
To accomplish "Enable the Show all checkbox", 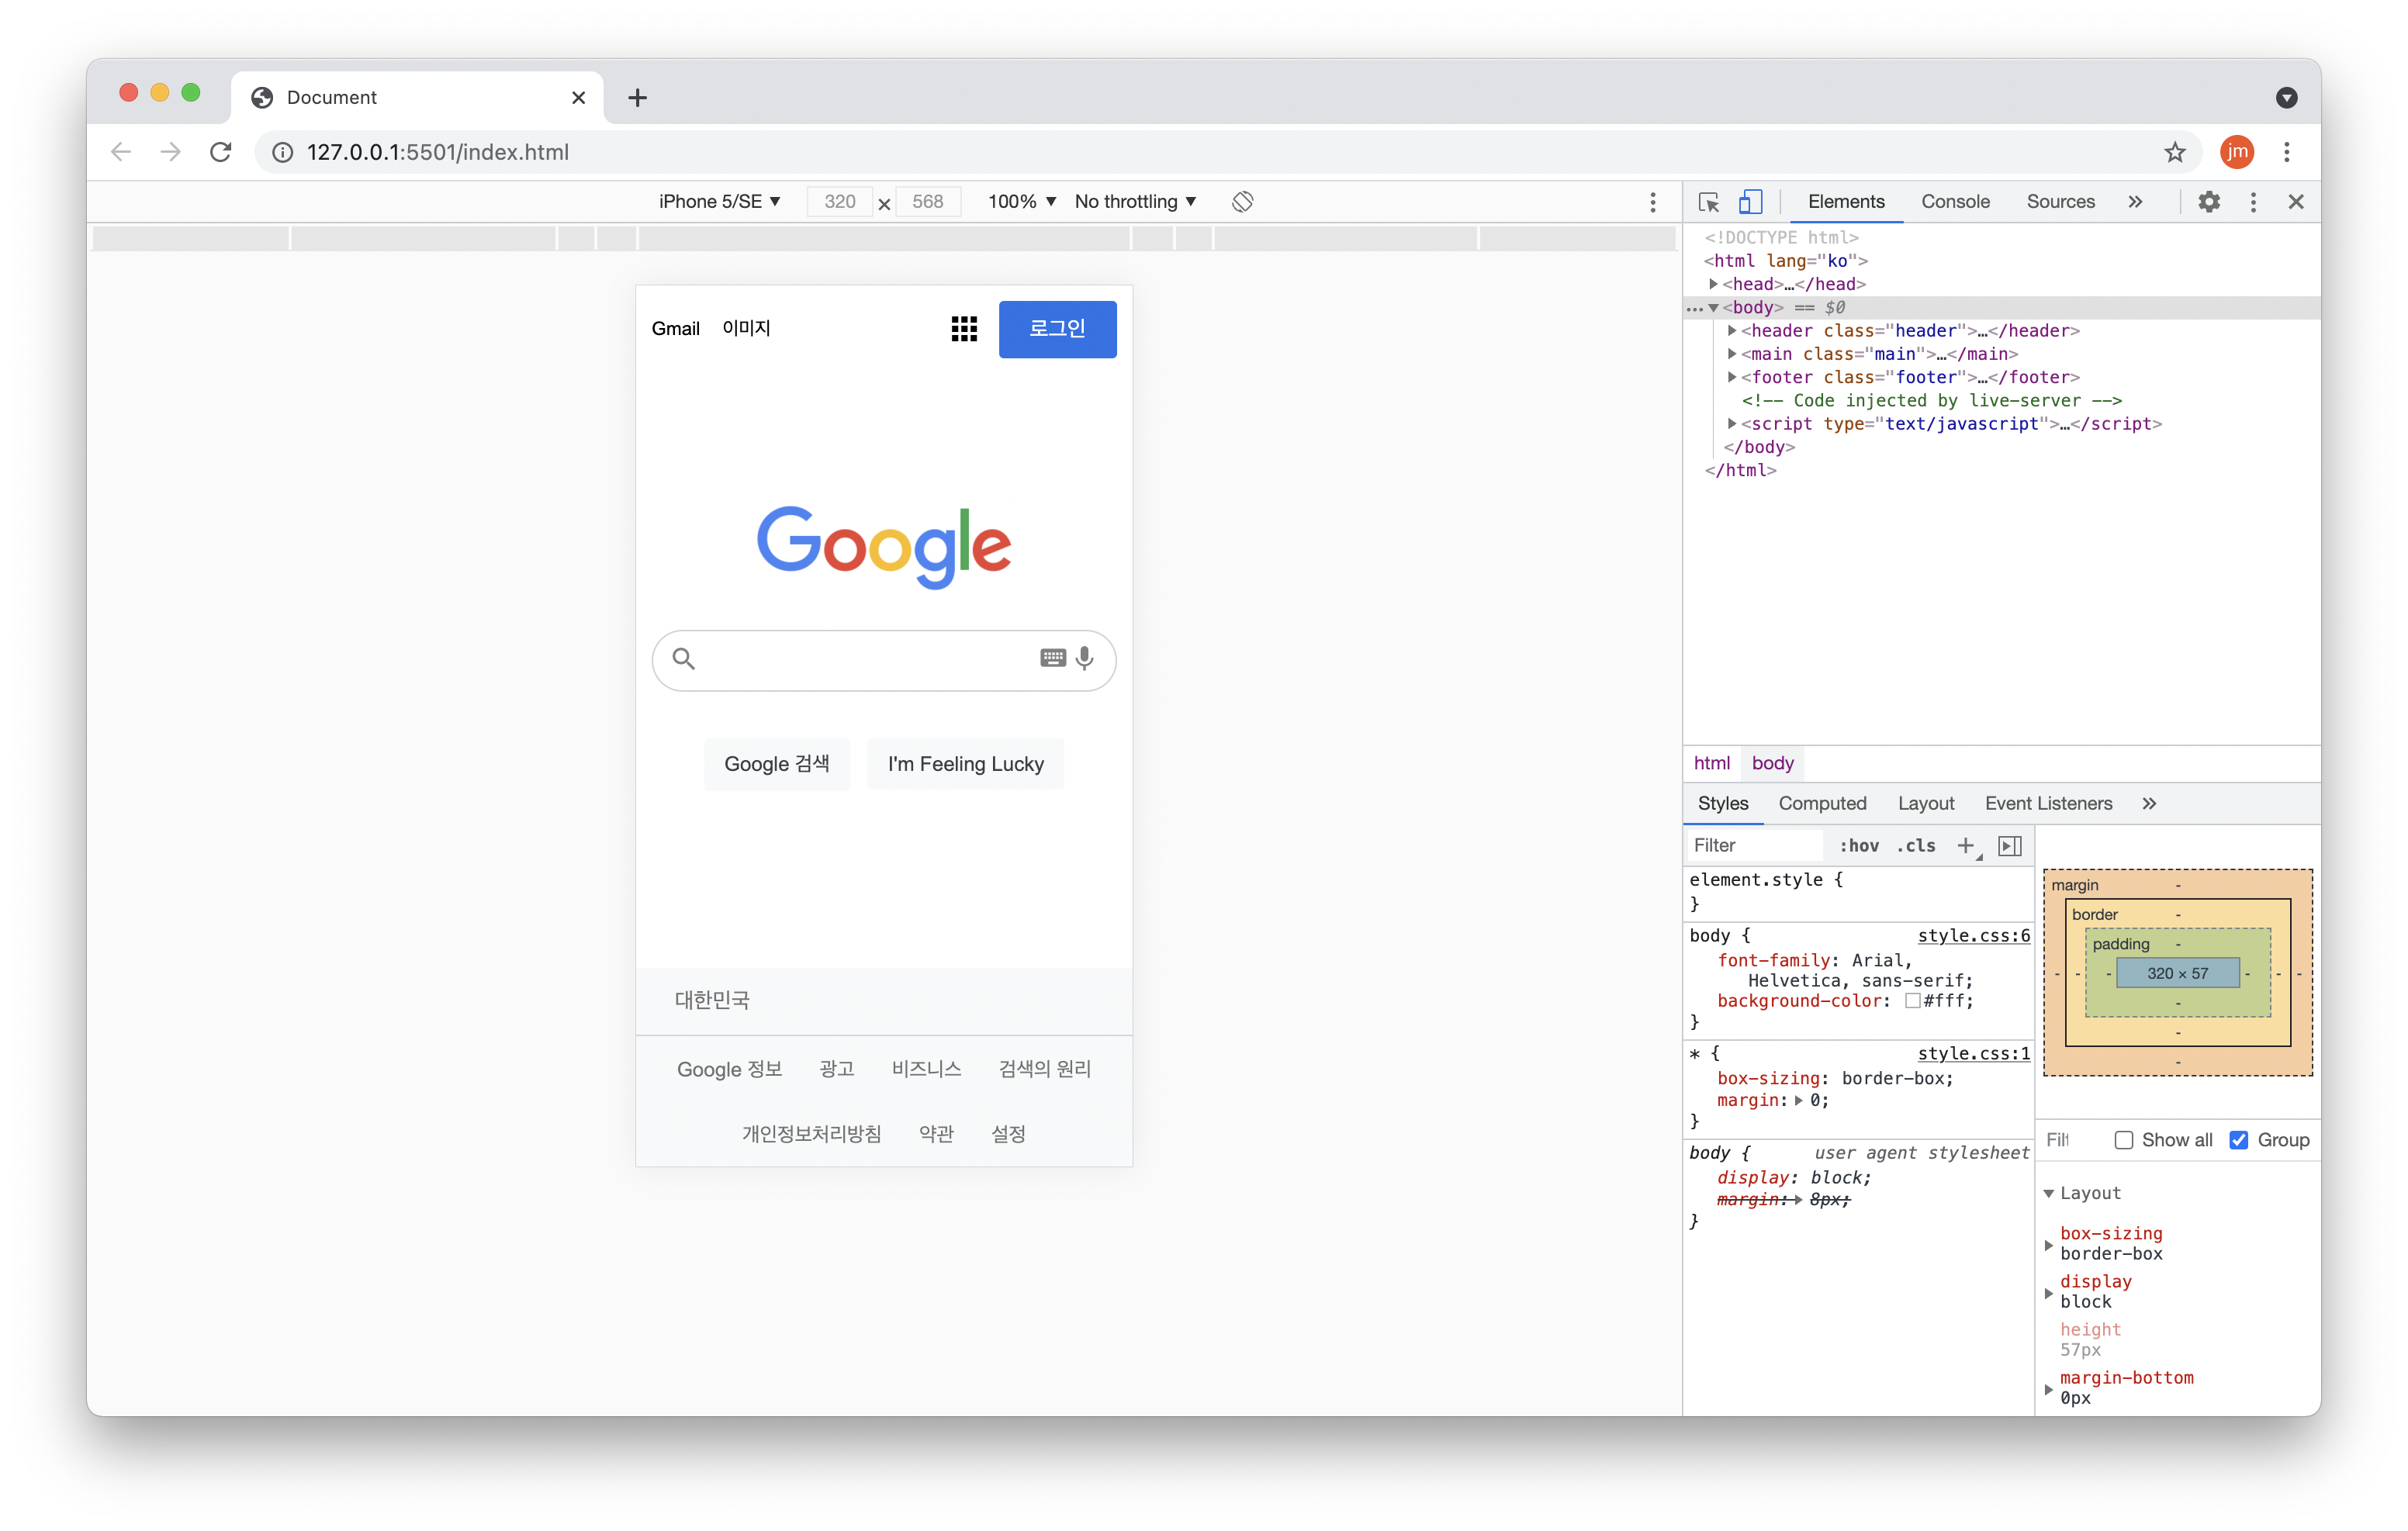I will [2124, 1140].
